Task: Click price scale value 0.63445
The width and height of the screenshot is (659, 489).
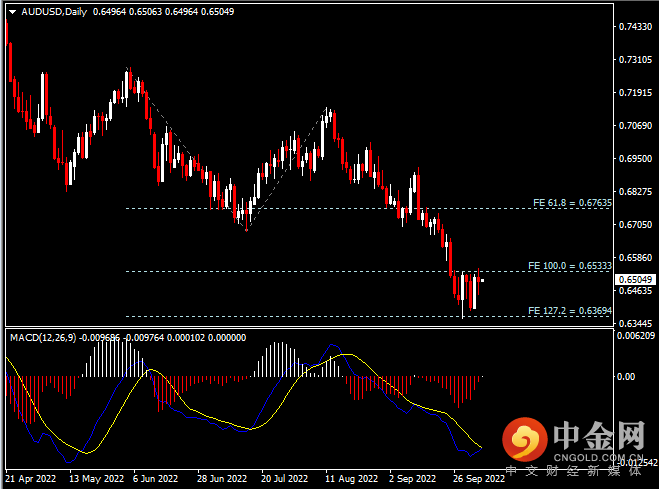Action: point(635,324)
